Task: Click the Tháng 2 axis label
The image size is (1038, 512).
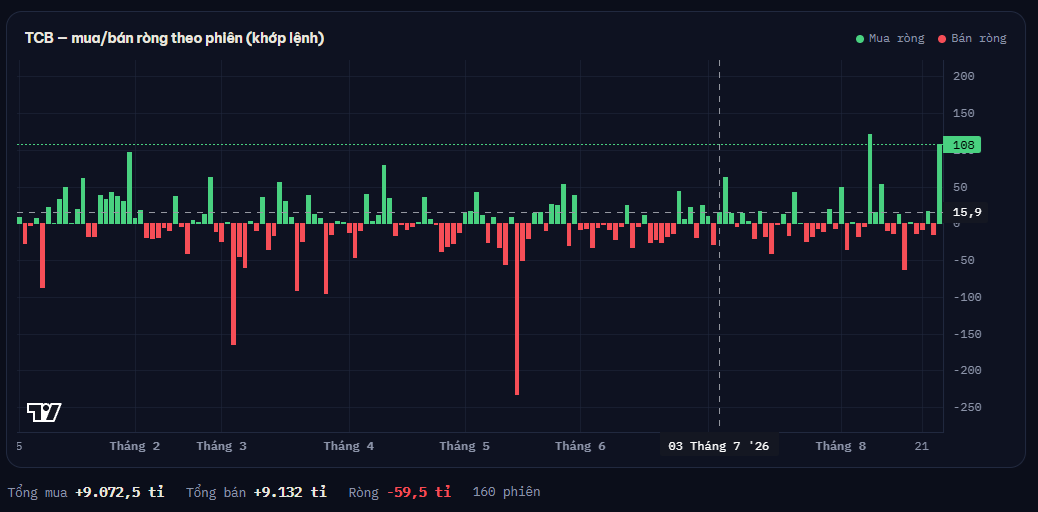Action: [135, 446]
